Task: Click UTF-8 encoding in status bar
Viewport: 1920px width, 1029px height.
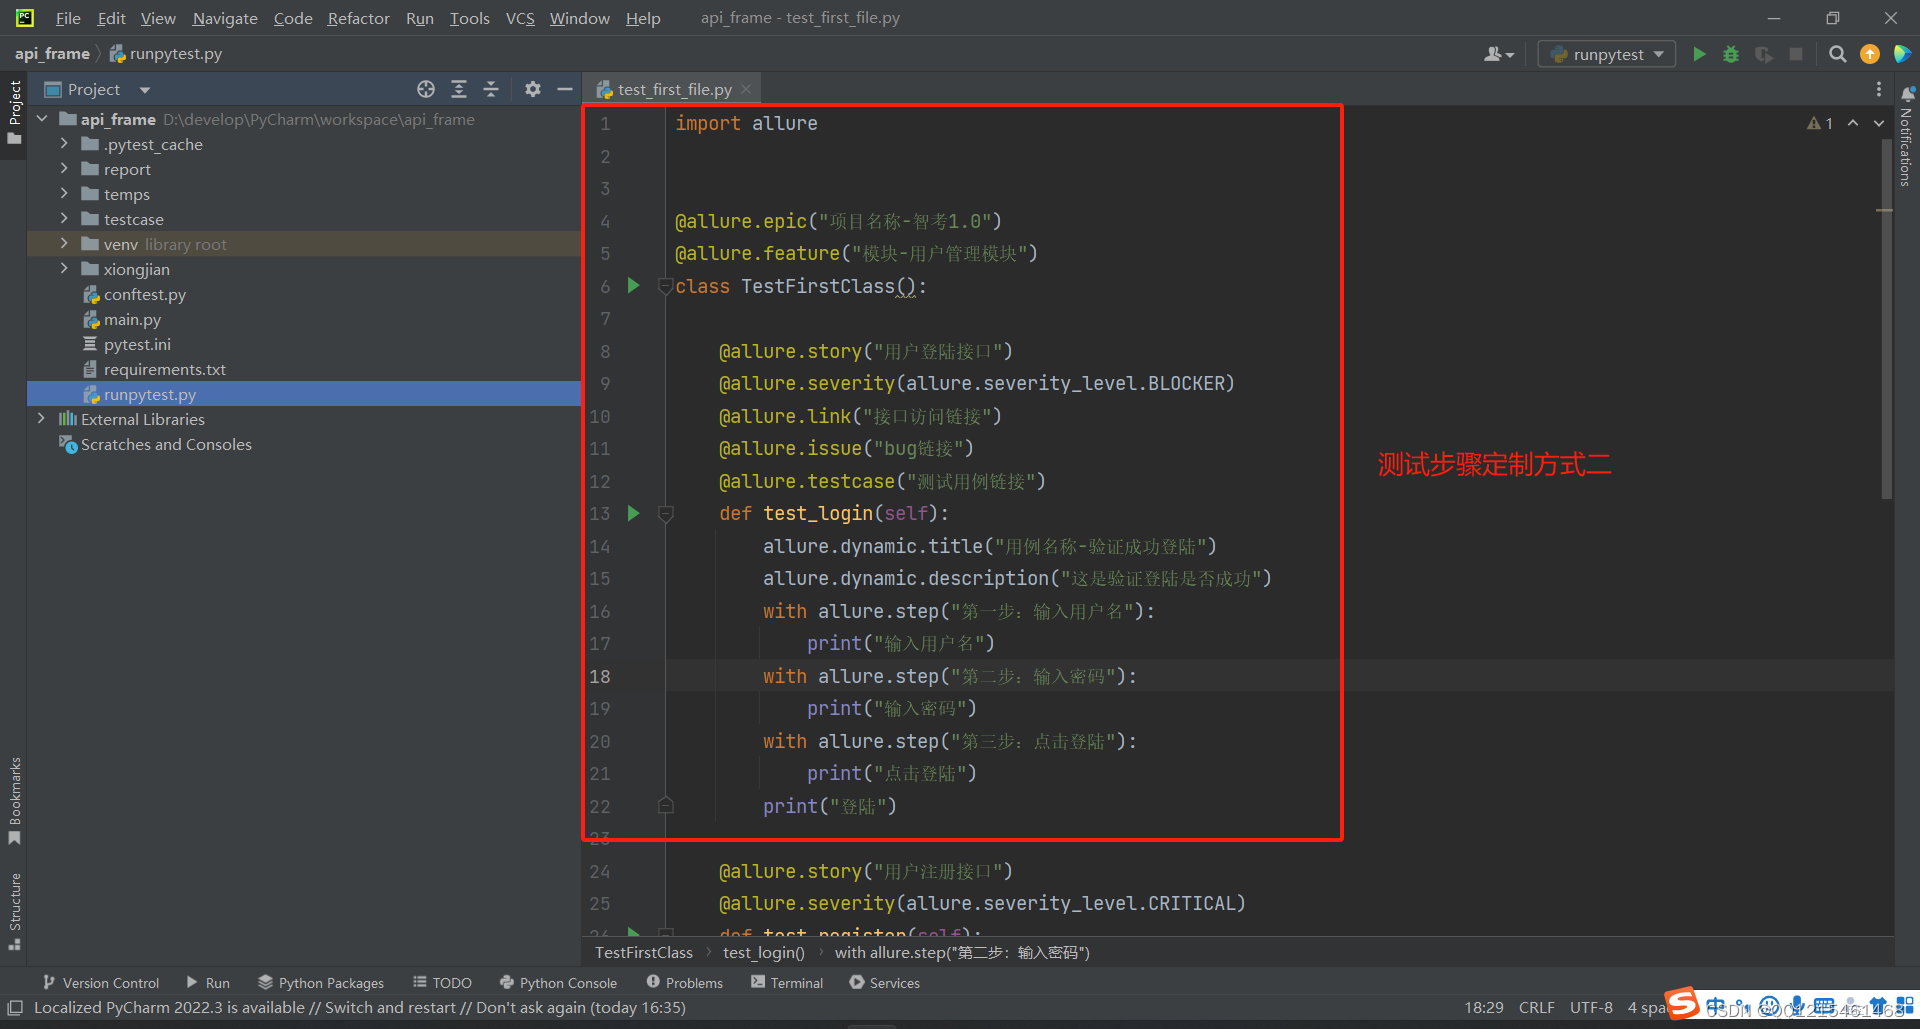Action: 1591,1007
